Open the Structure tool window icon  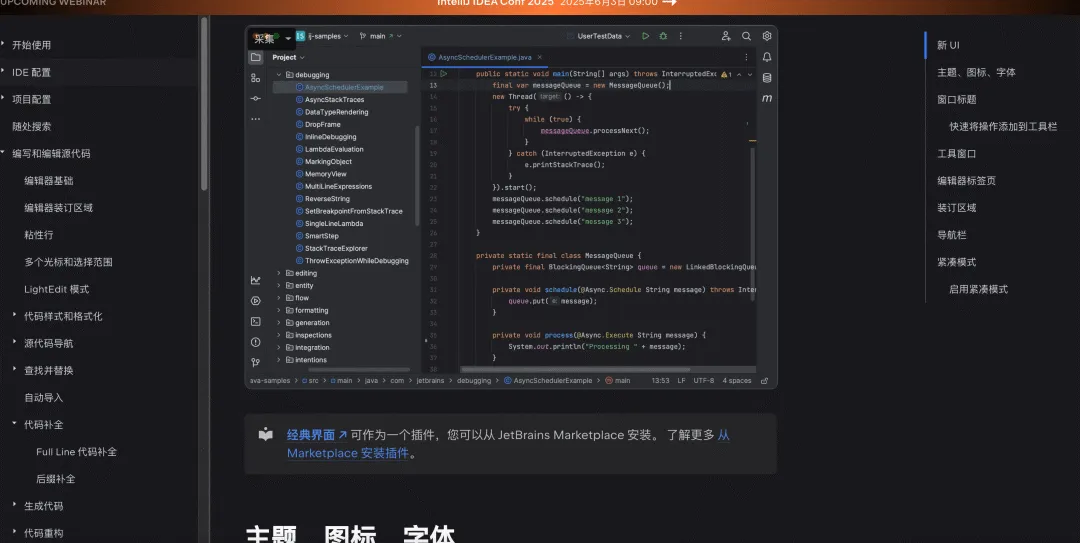pos(256,78)
